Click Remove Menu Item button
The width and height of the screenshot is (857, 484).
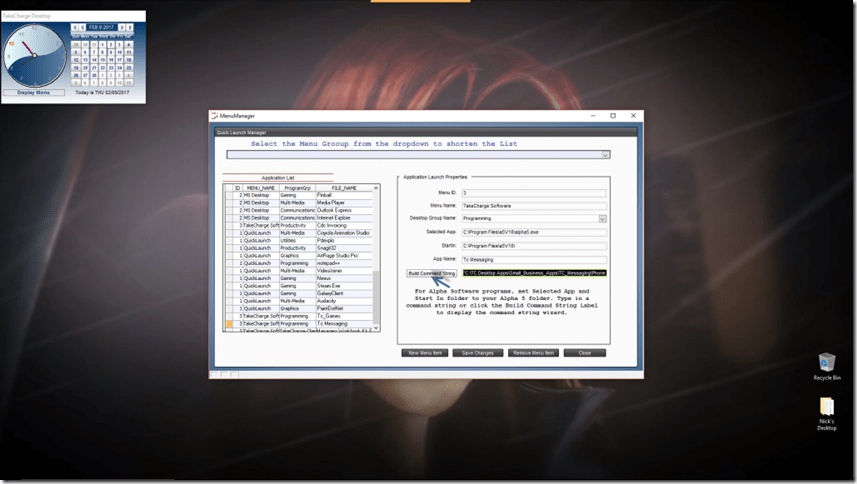(x=533, y=353)
